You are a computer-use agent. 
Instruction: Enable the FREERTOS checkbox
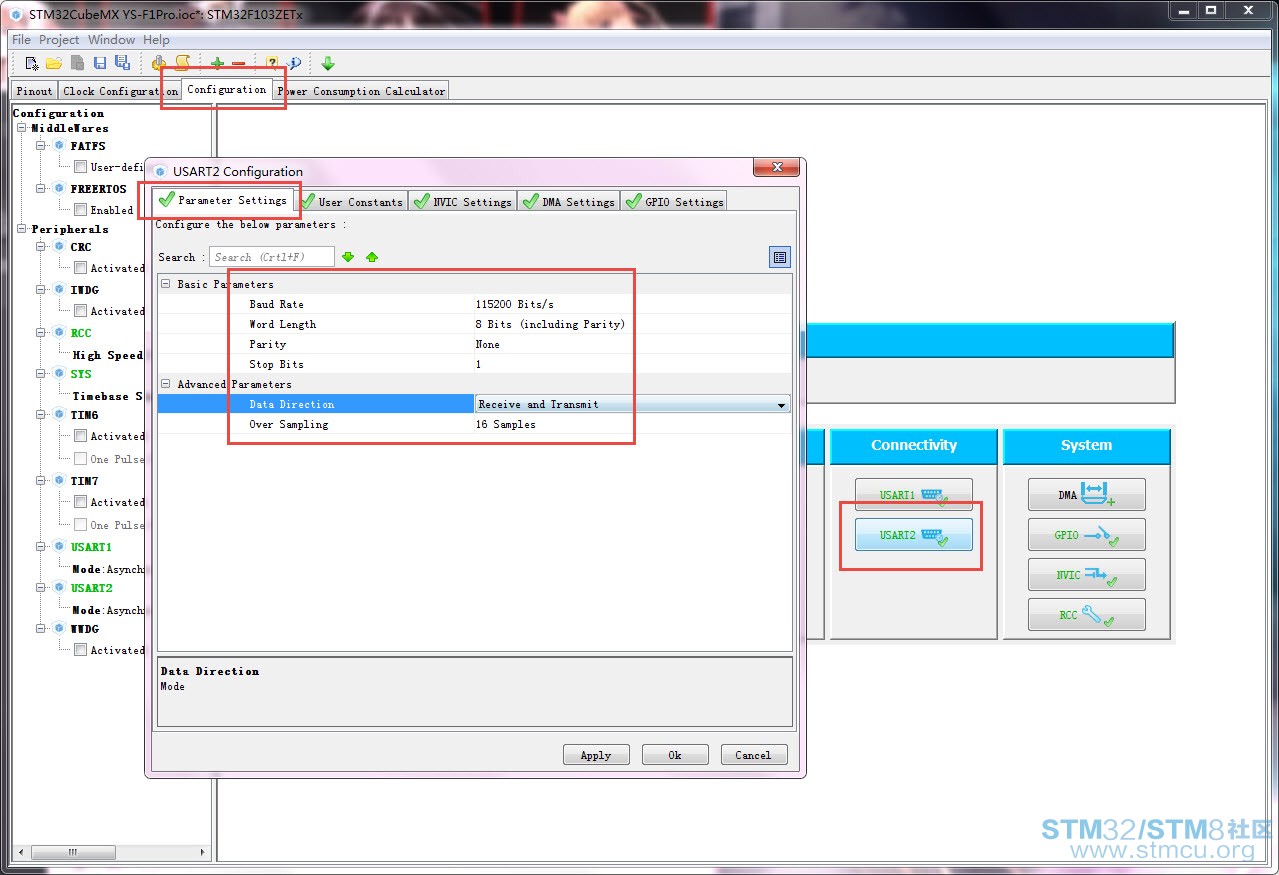pyautogui.click(x=80, y=210)
